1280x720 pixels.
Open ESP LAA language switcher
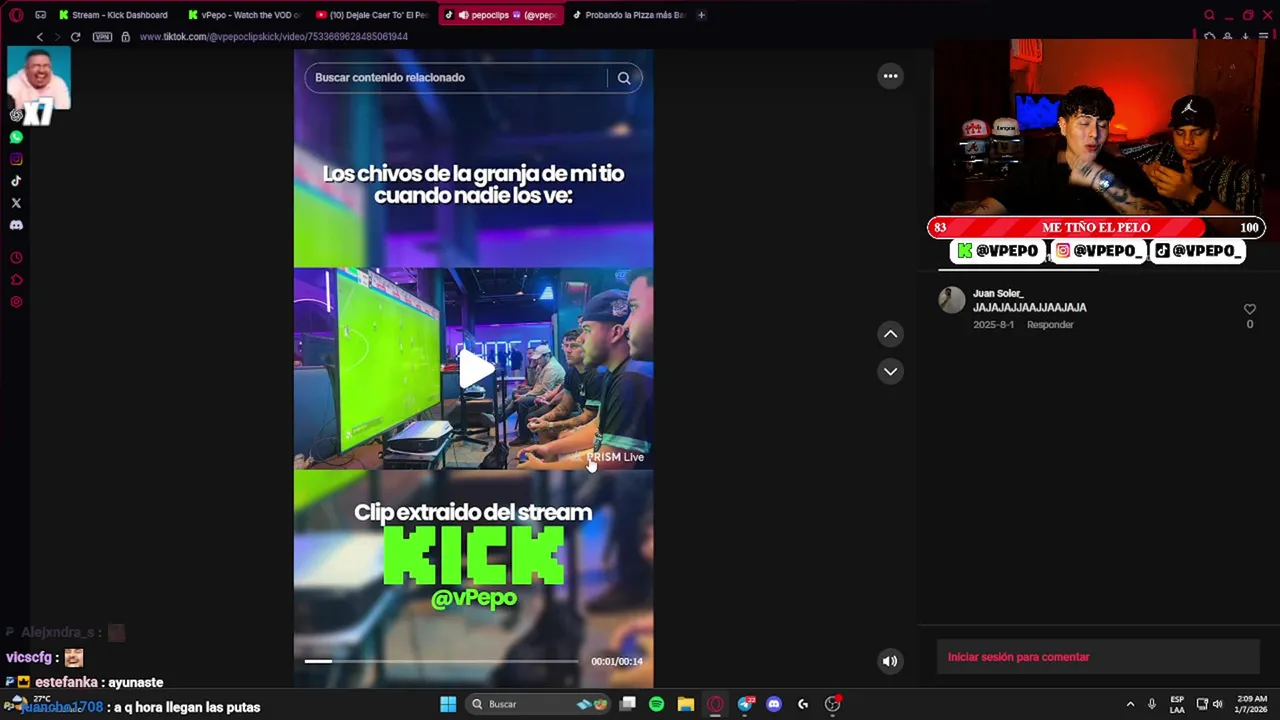(1177, 704)
